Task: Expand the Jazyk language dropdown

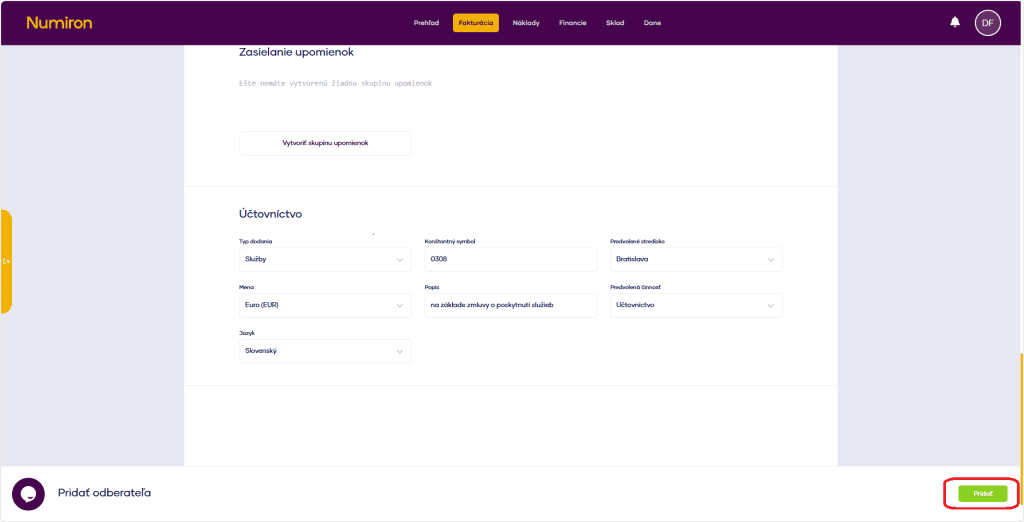Action: 324,351
